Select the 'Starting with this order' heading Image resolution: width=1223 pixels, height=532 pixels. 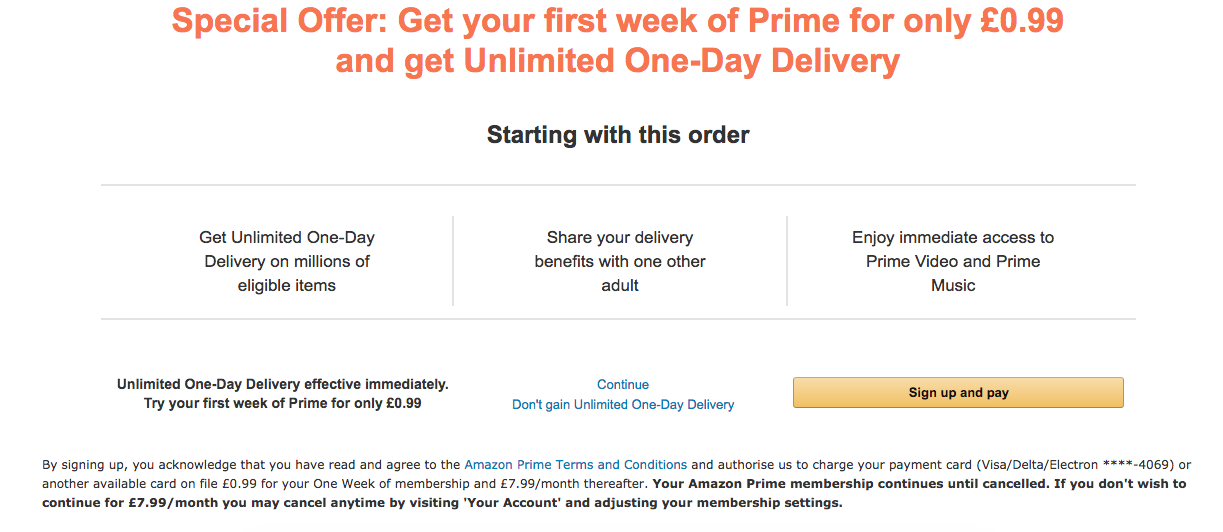[618, 135]
